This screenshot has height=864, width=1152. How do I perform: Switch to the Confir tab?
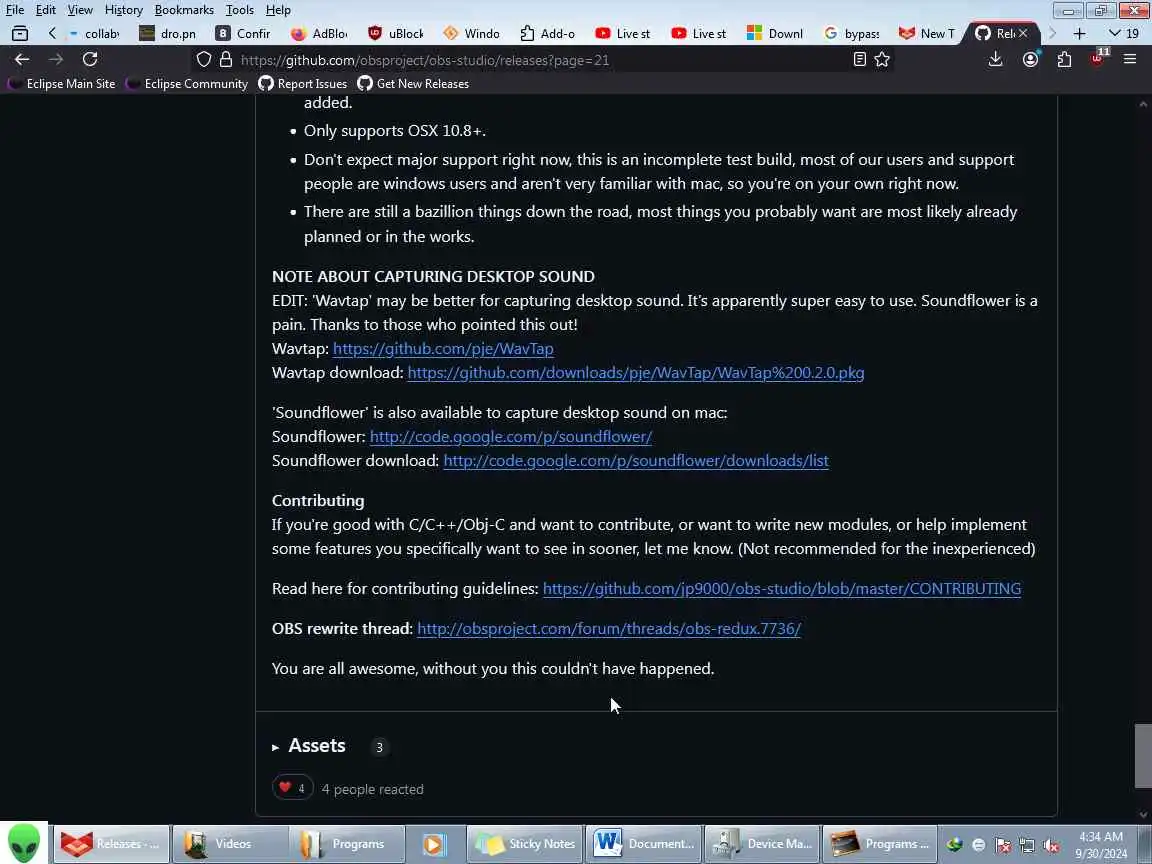click(245, 34)
